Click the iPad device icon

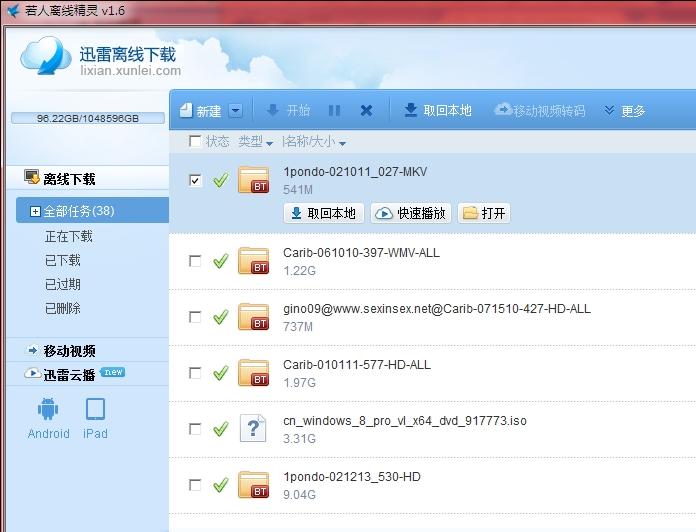click(95, 410)
